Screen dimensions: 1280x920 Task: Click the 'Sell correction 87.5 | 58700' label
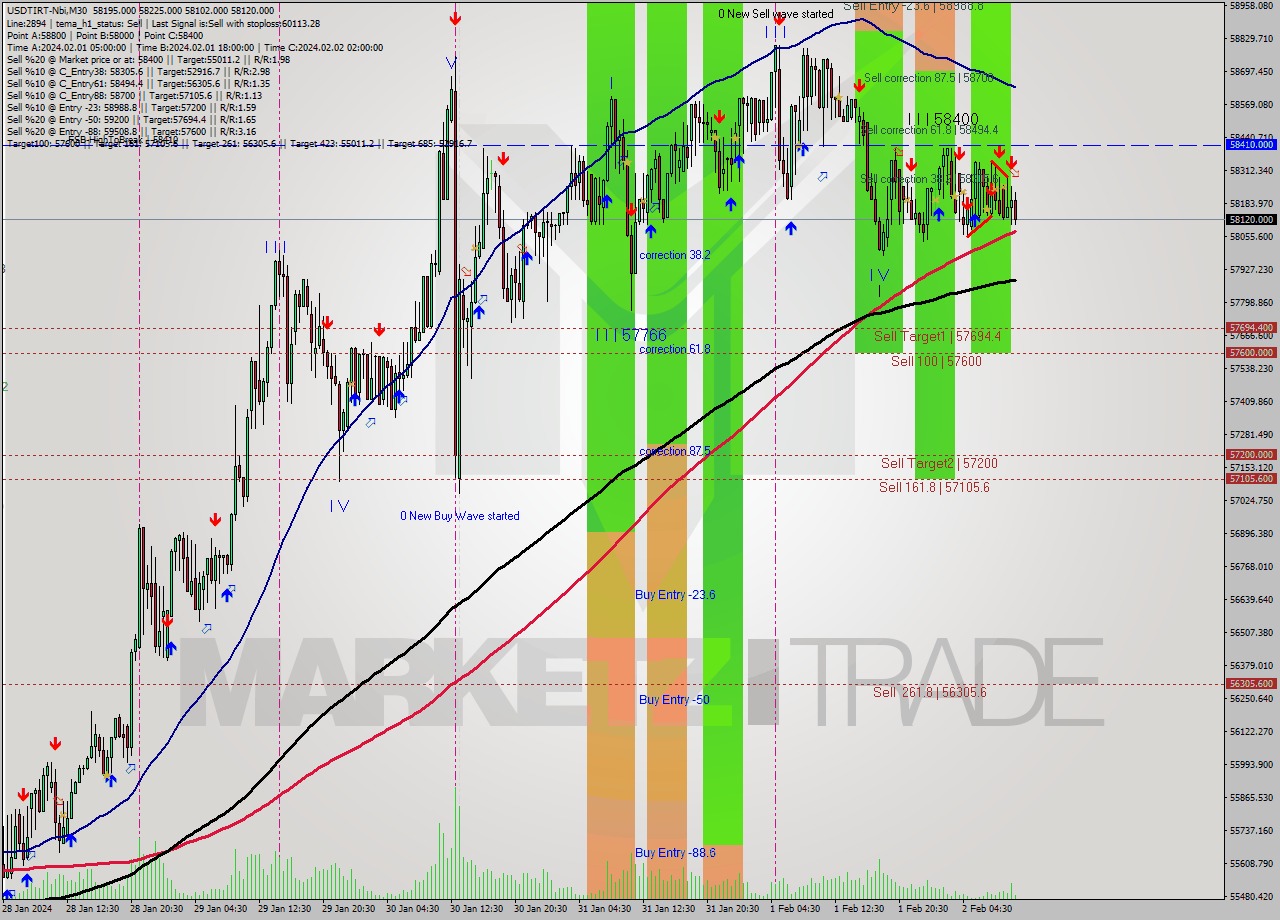click(x=929, y=77)
